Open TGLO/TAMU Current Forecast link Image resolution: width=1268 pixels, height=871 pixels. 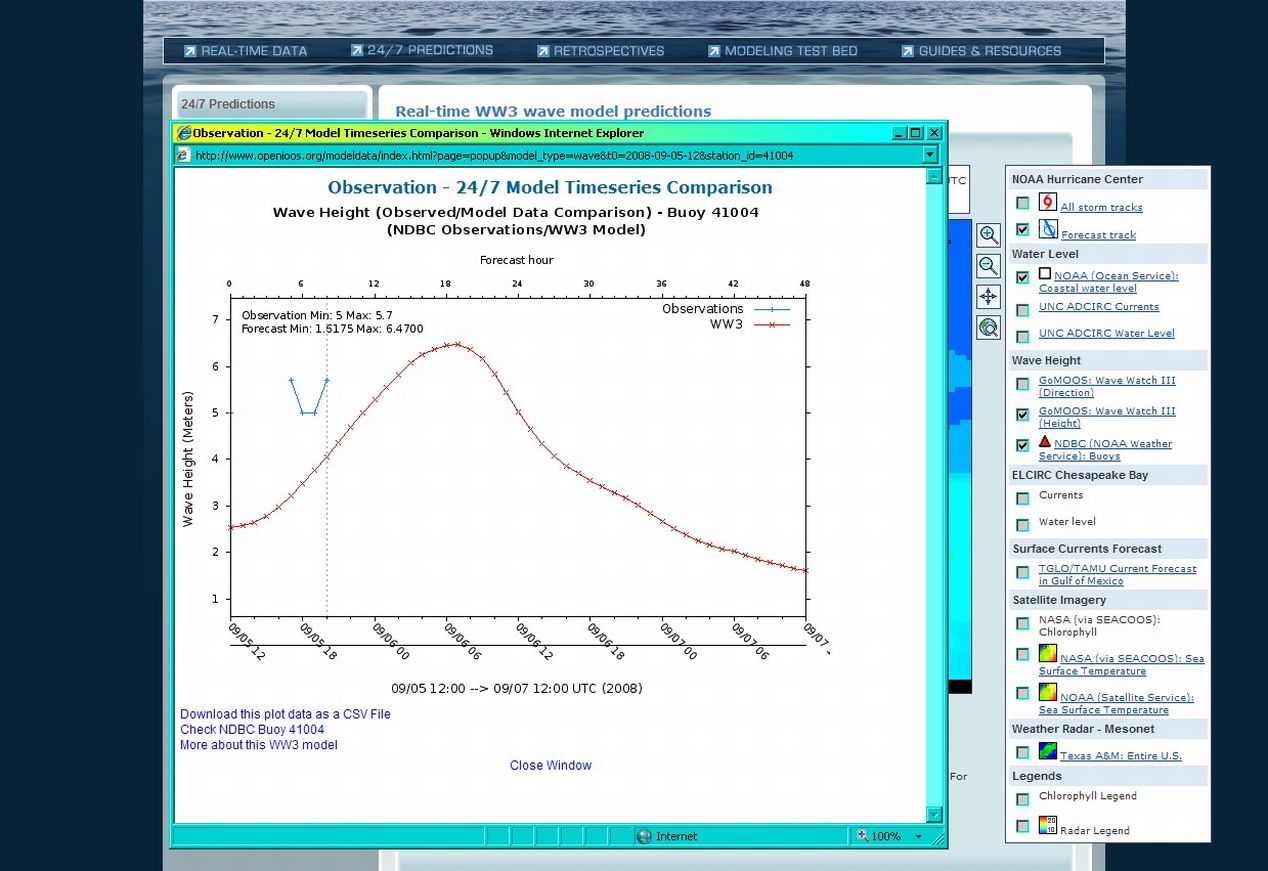1117,575
